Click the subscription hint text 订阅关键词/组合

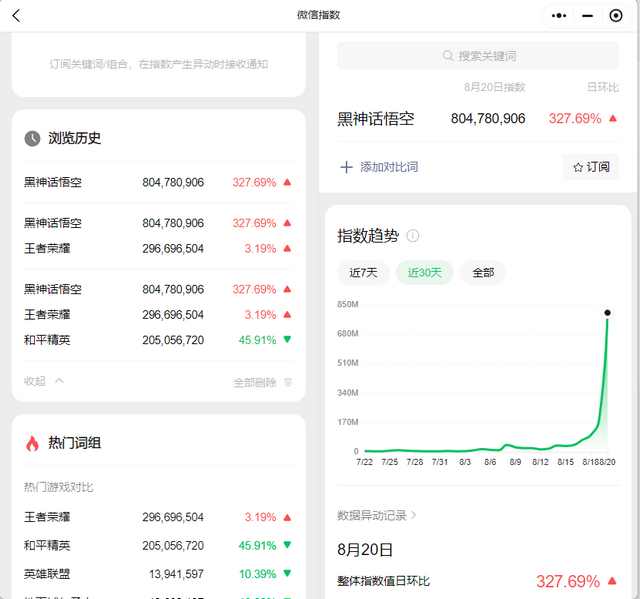click(158, 64)
